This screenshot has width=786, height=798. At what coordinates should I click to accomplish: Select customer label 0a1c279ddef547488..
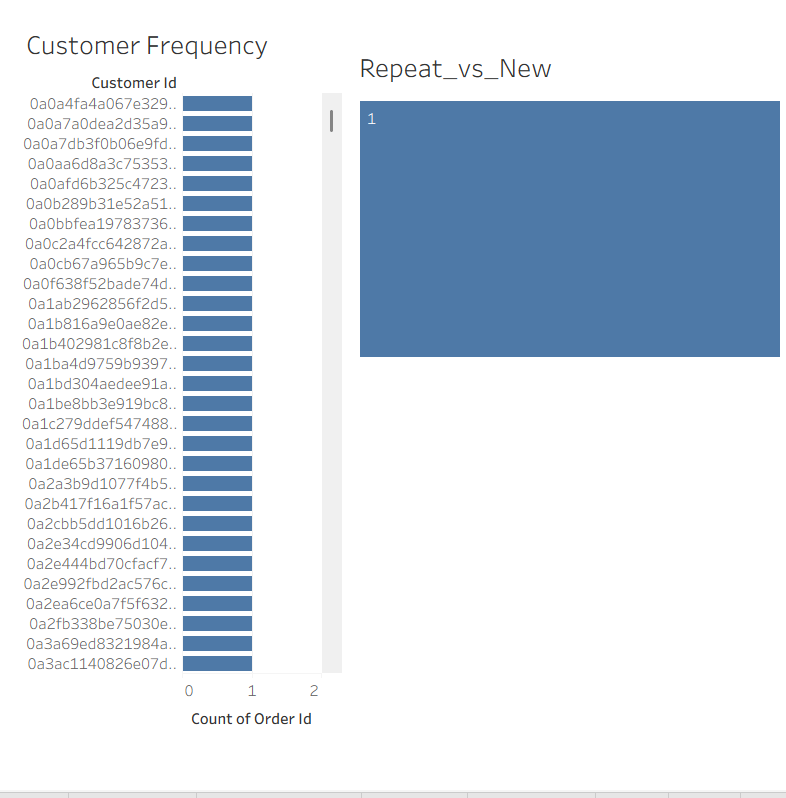coord(99,424)
